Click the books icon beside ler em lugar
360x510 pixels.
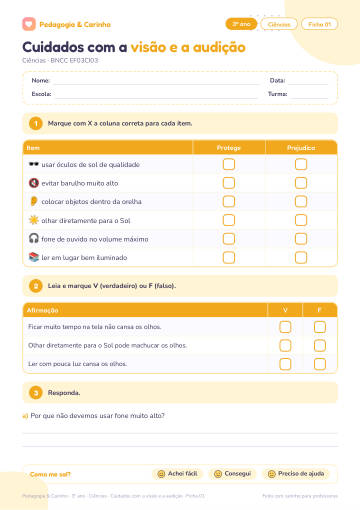point(34,257)
